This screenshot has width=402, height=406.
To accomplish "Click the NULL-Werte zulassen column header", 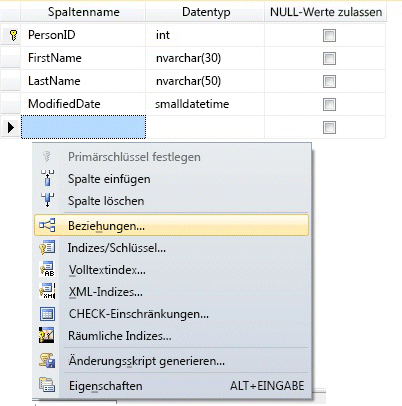I will click(326, 12).
